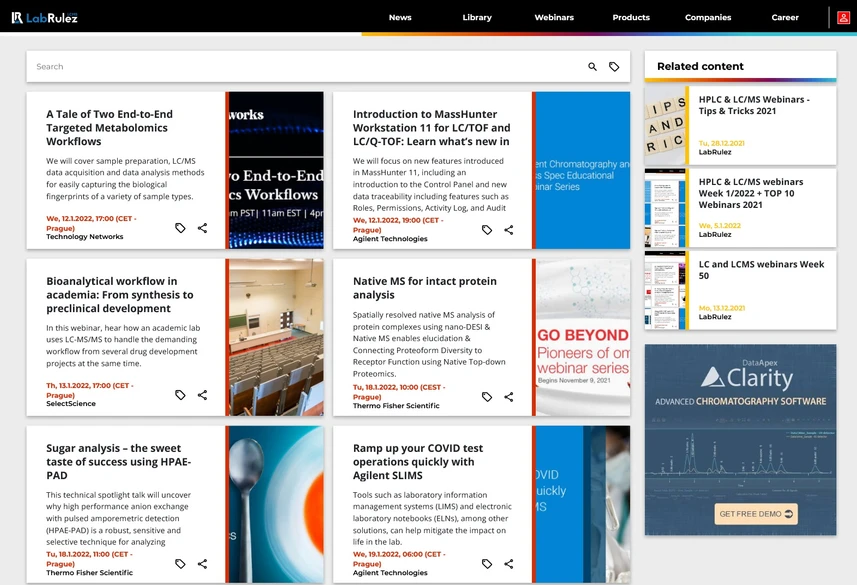Click tag icon on Native MS card
The image size is (857, 585).
coord(487,397)
